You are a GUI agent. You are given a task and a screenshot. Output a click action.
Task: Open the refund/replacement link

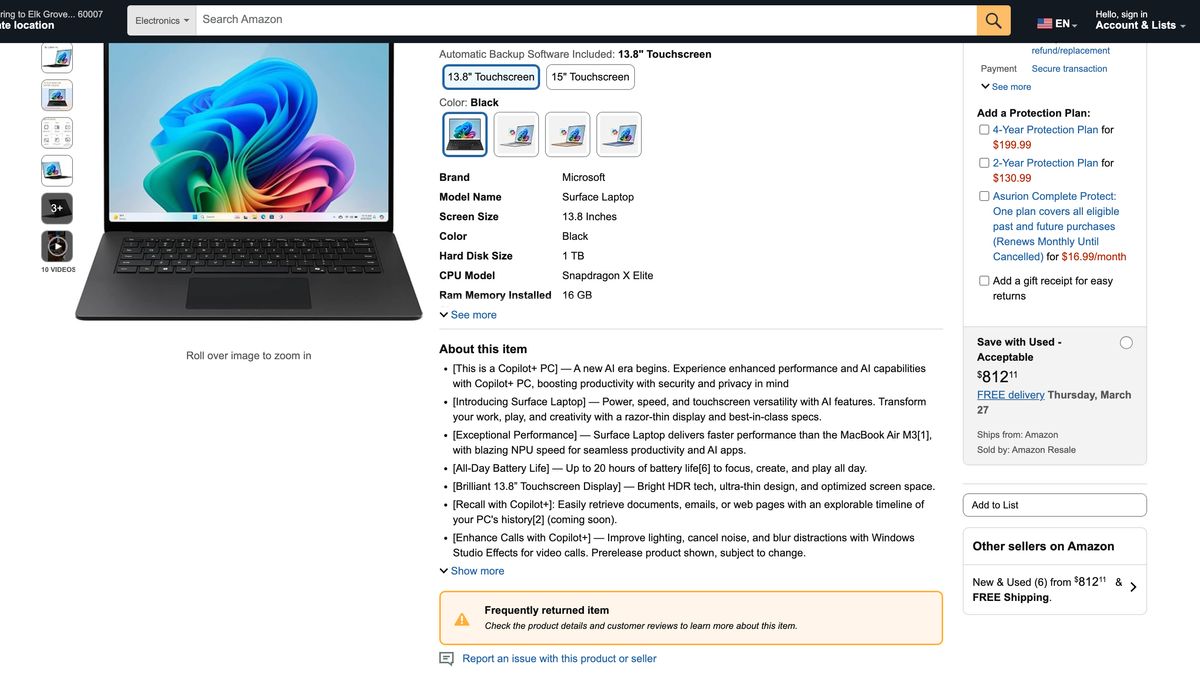point(1071,51)
